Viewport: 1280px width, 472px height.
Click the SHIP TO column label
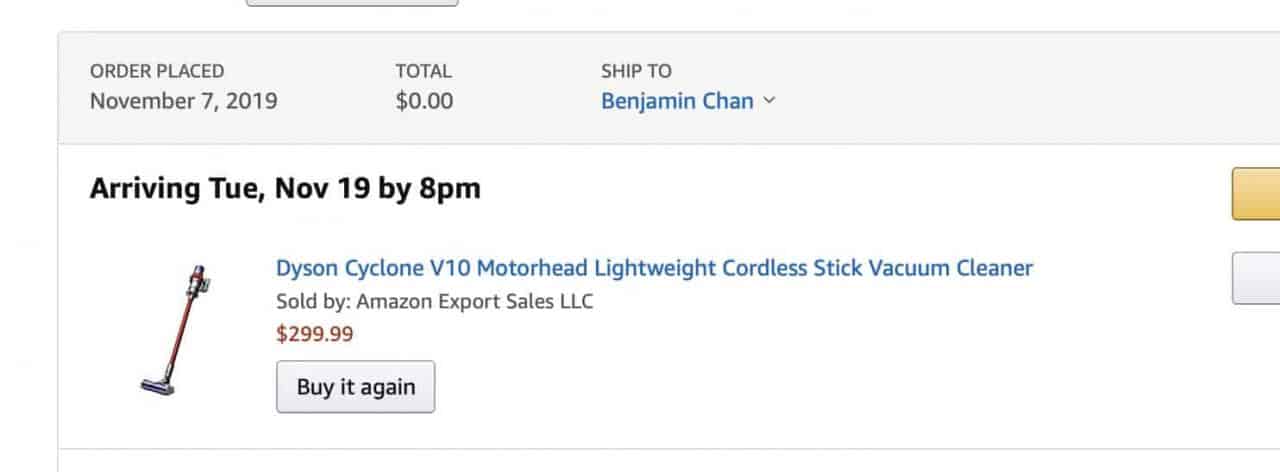636,71
